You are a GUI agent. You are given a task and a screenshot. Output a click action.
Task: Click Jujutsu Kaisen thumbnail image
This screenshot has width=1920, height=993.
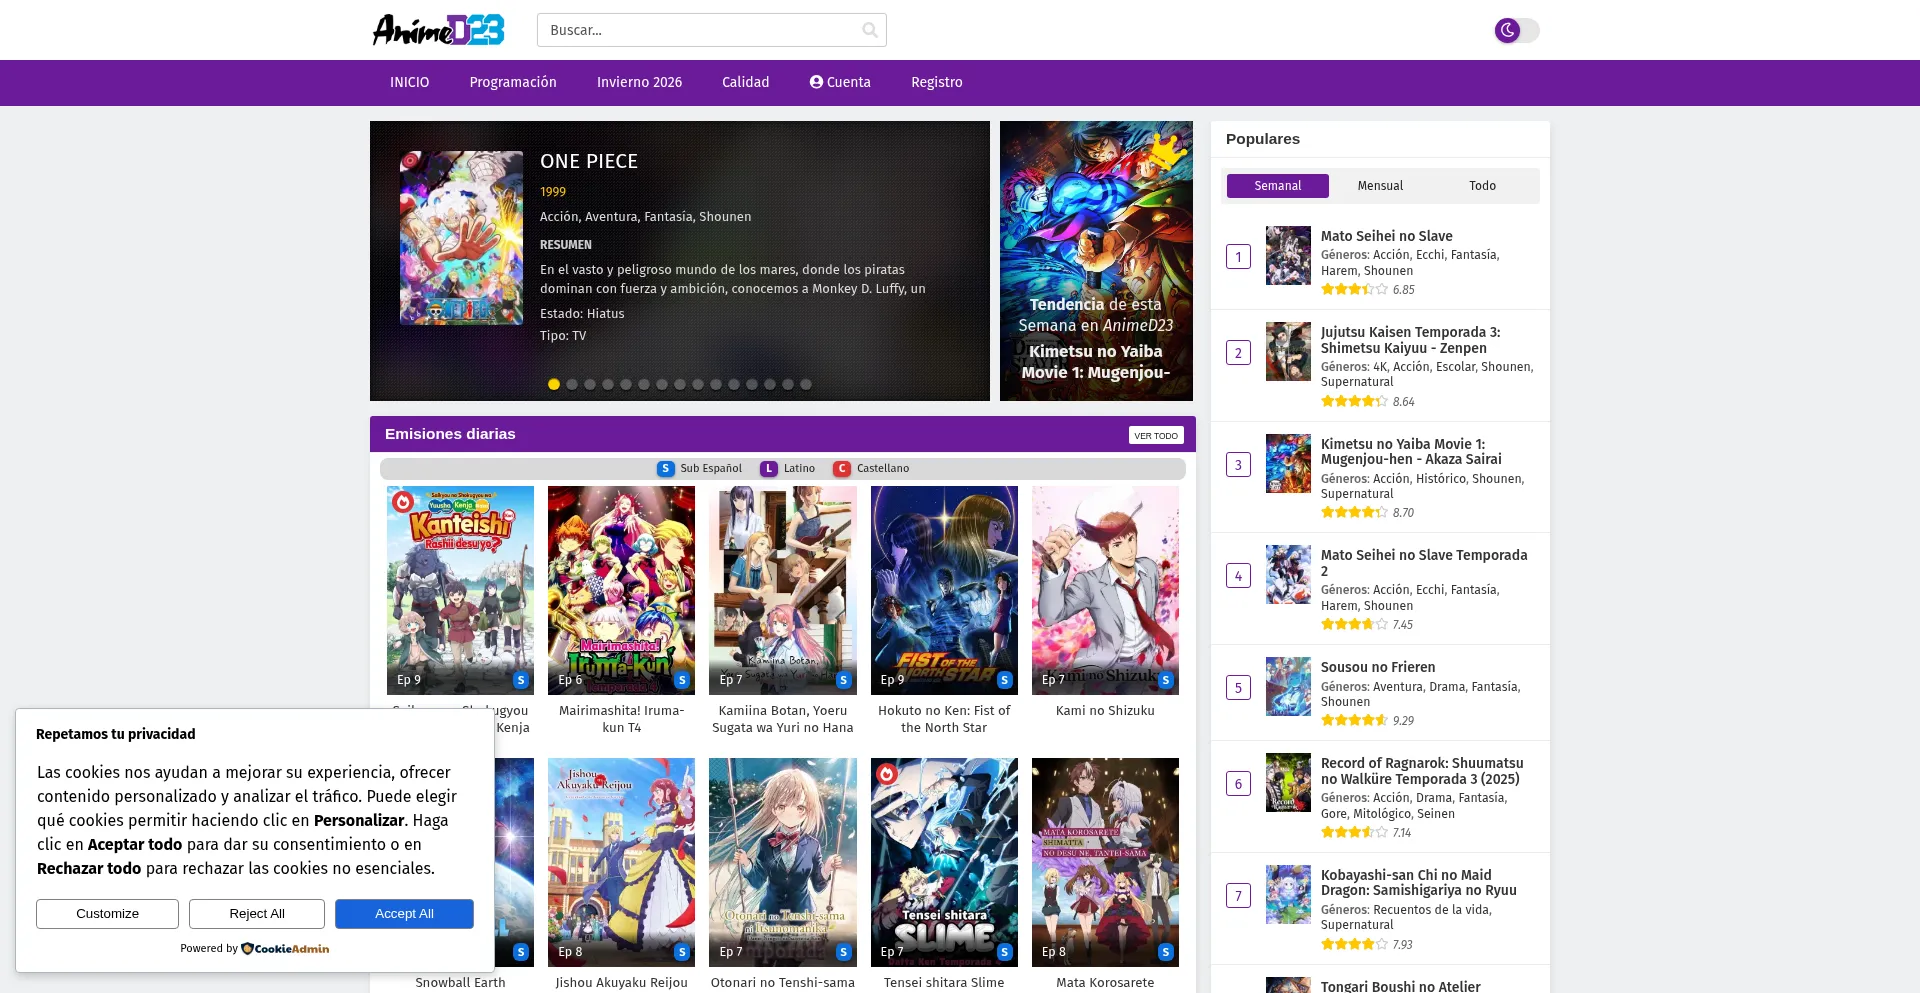pyautogui.click(x=1288, y=351)
